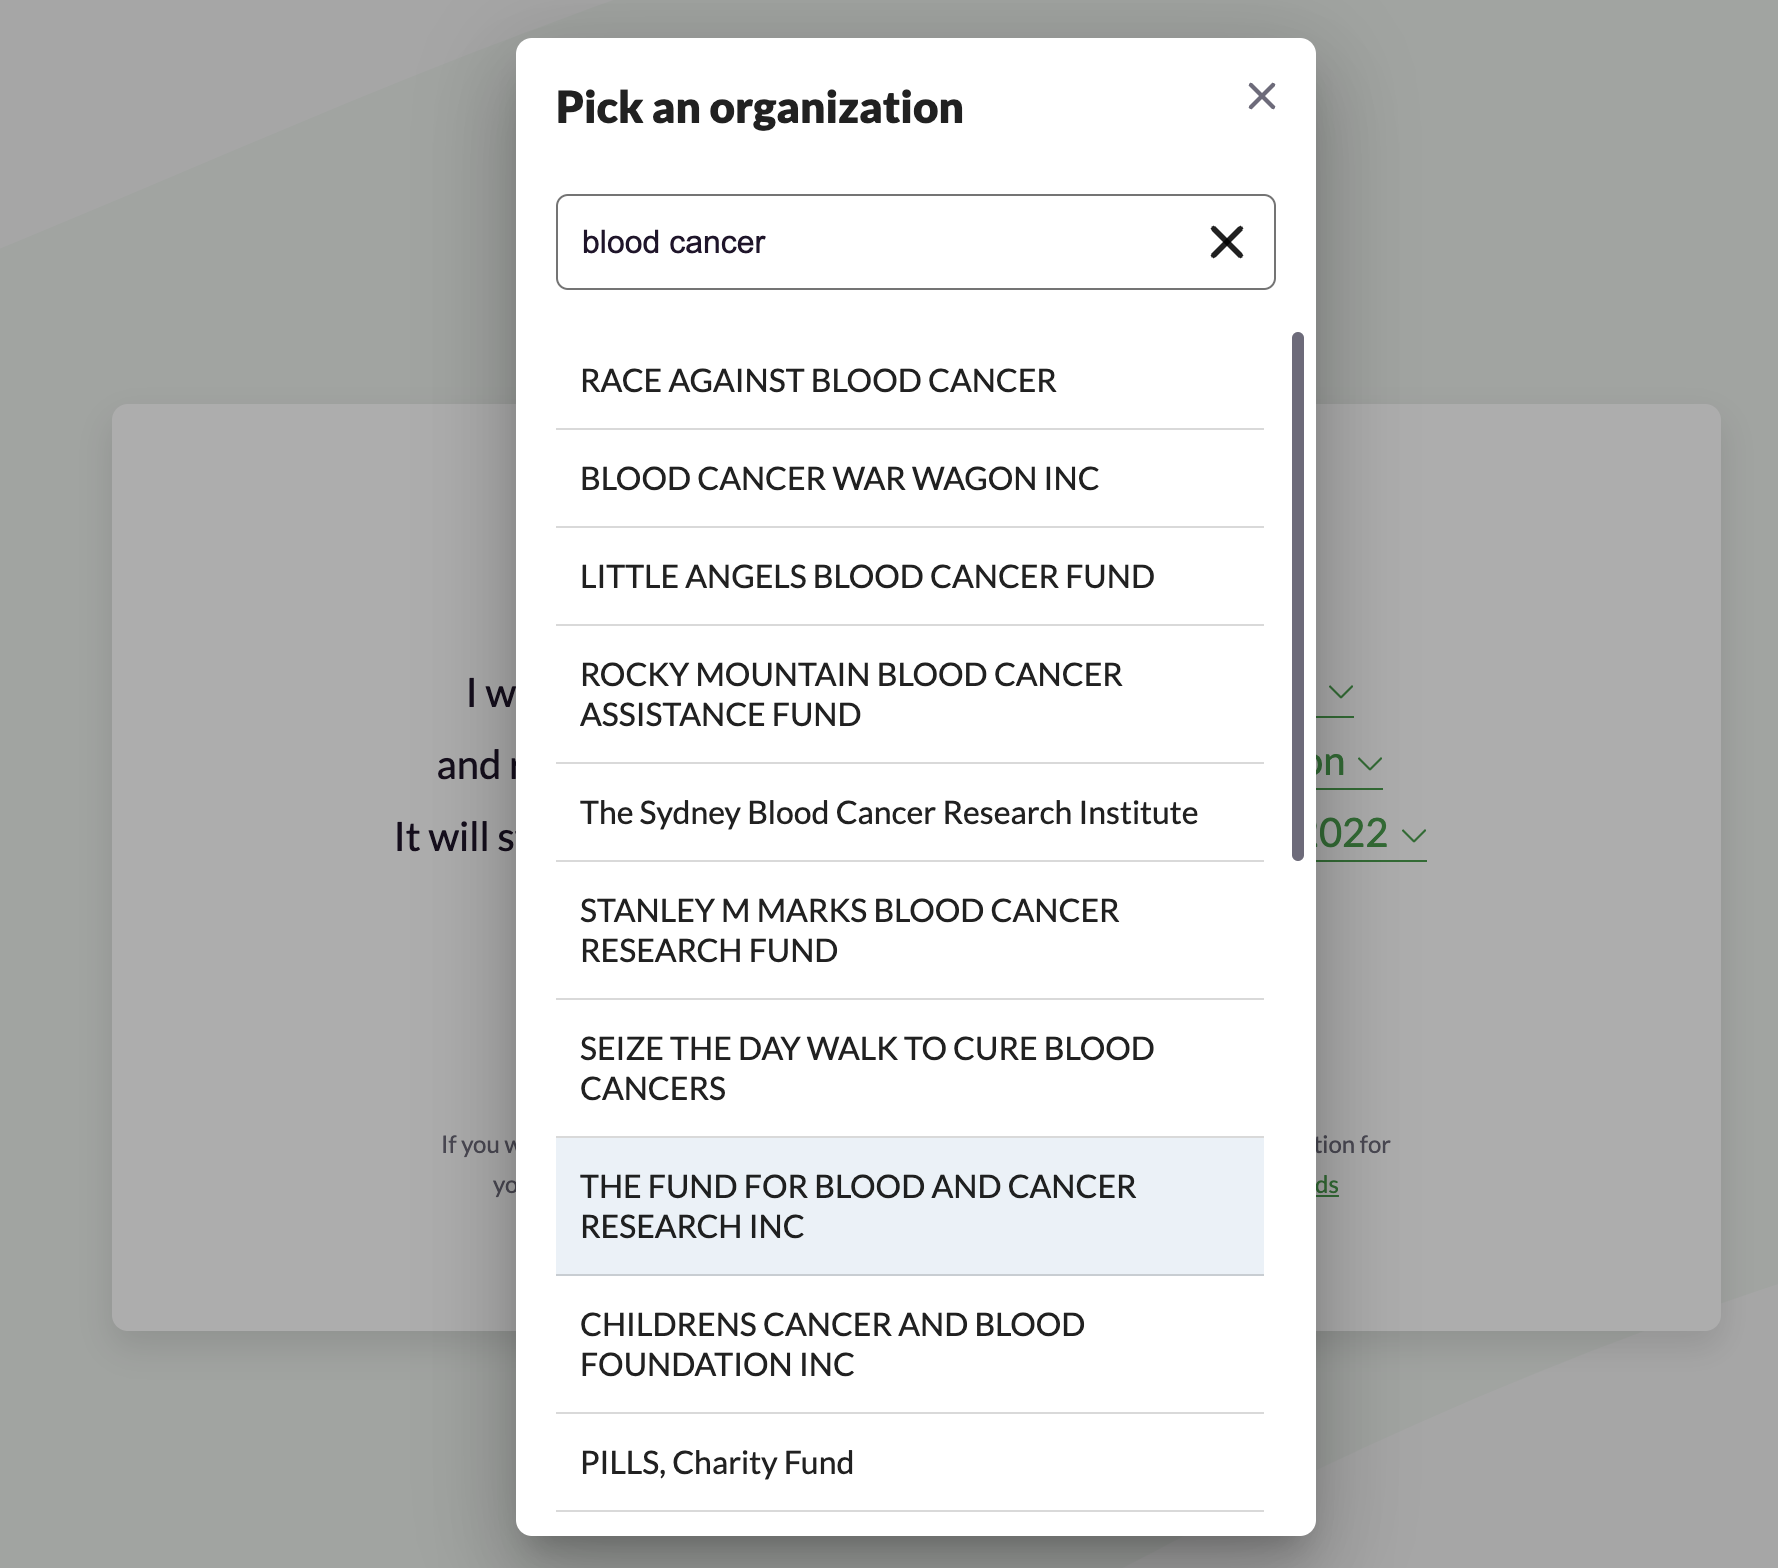This screenshot has height=1568, width=1778.
Task: Choose The Sydney Blood Cancer Research Institute
Action: [910, 813]
